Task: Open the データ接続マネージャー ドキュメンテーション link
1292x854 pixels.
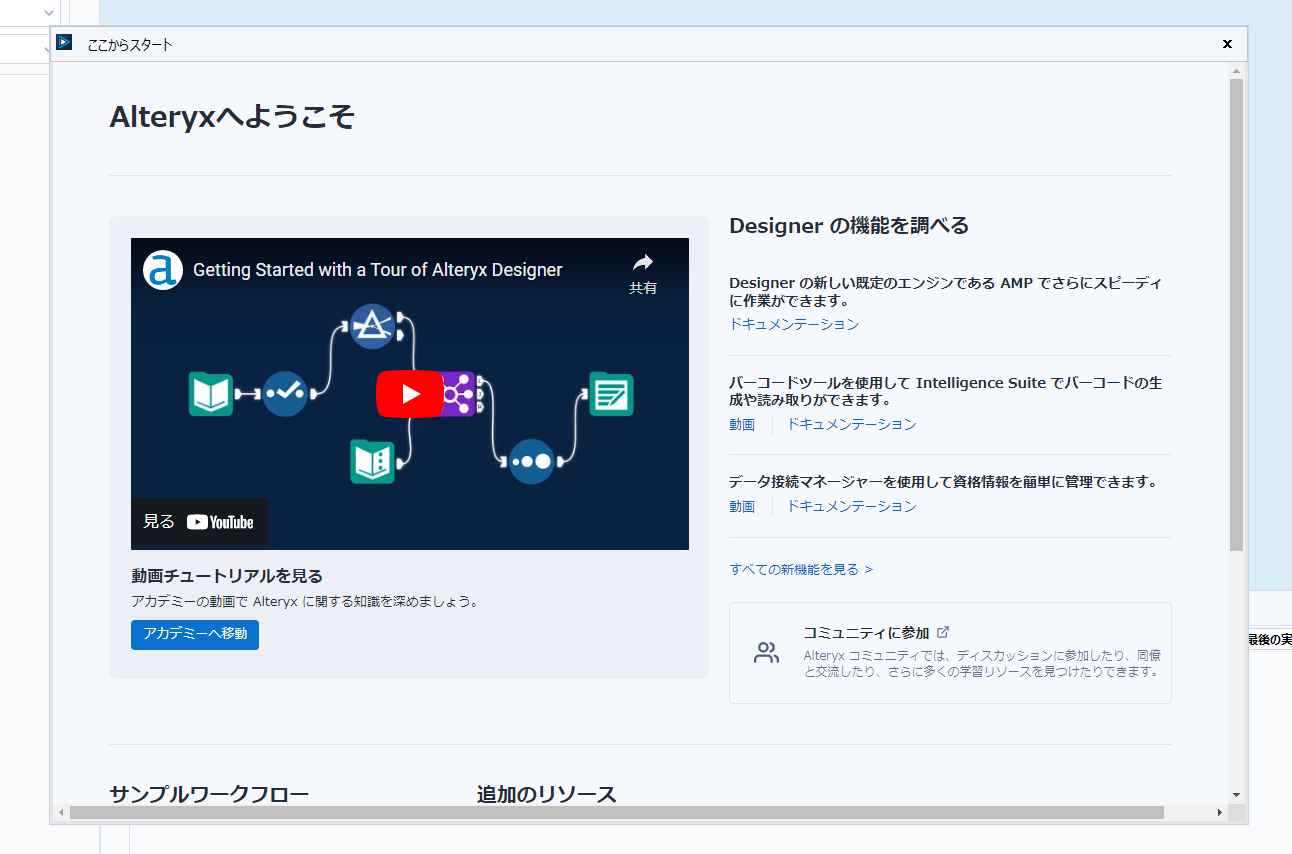Action: tap(851, 506)
